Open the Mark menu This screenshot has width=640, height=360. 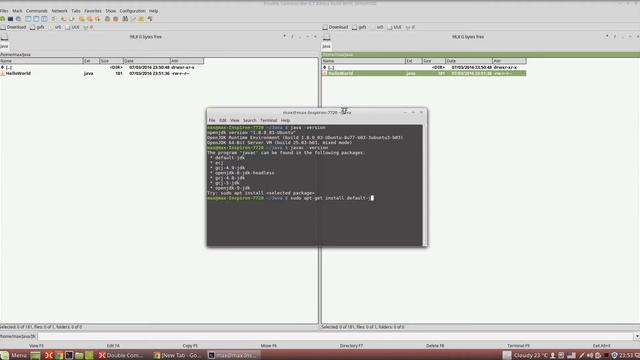point(17,11)
